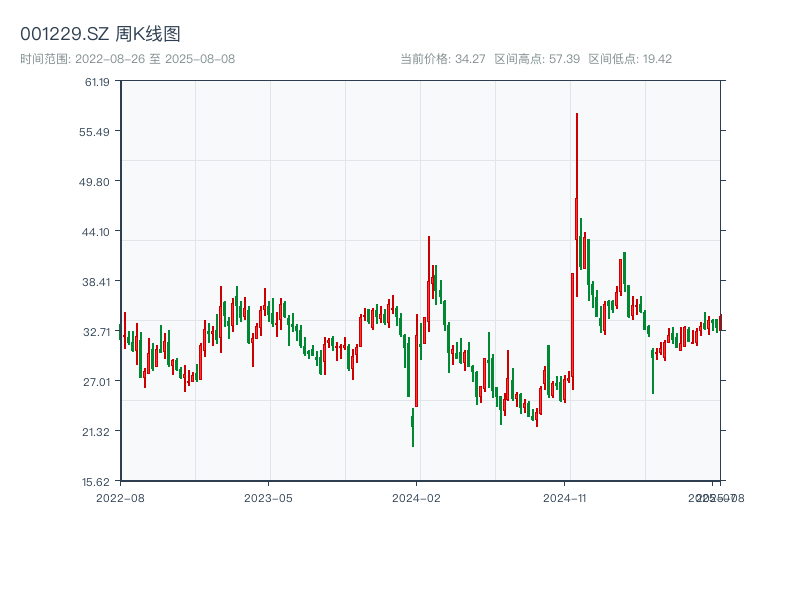Click y-axis label 61.19

point(97,82)
